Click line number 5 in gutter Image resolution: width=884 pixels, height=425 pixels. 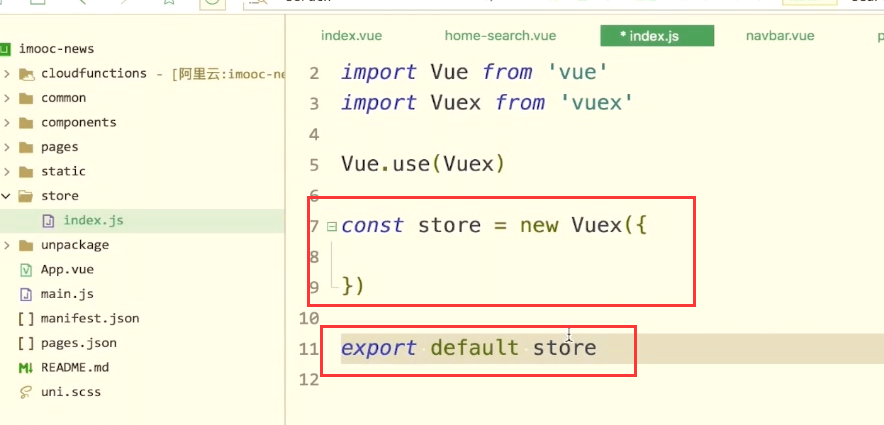point(314,166)
